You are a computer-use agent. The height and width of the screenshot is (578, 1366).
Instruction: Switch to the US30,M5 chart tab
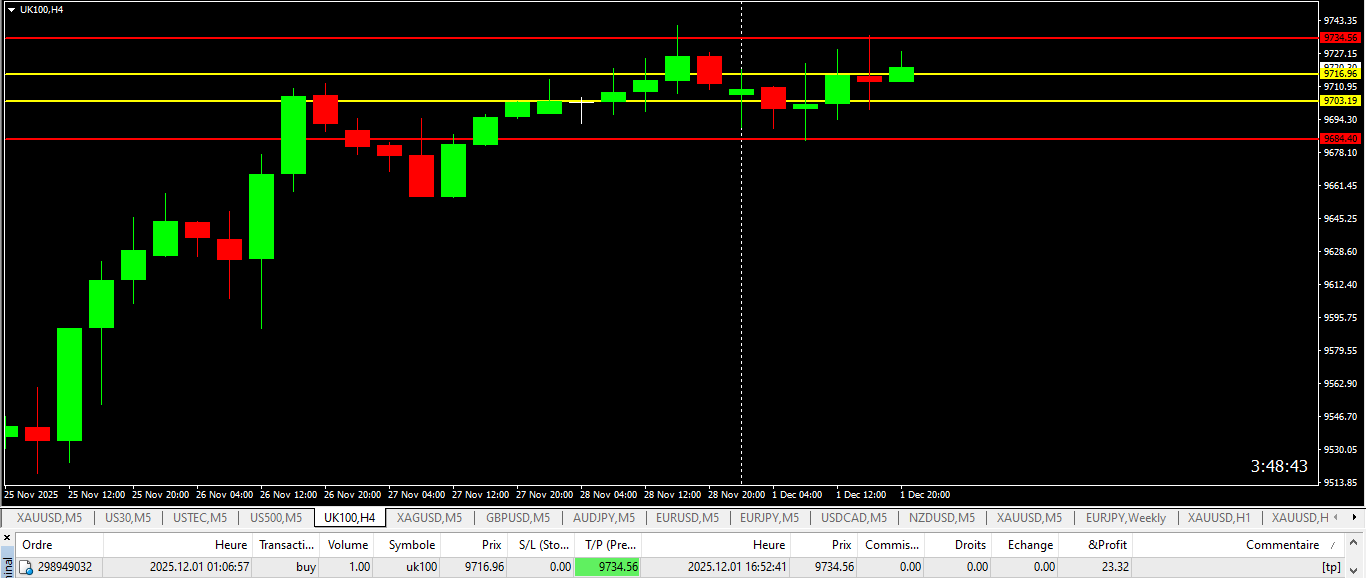(128, 518)
